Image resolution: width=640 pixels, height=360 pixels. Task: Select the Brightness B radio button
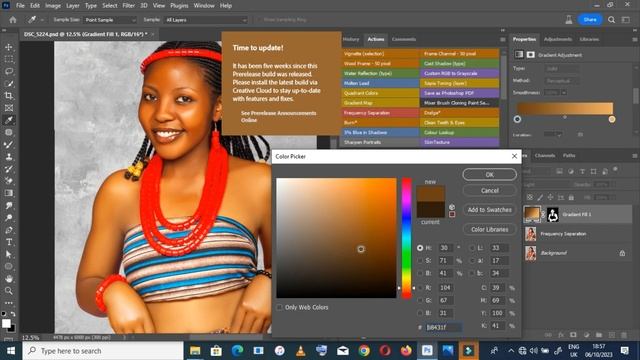pos(420,273)
